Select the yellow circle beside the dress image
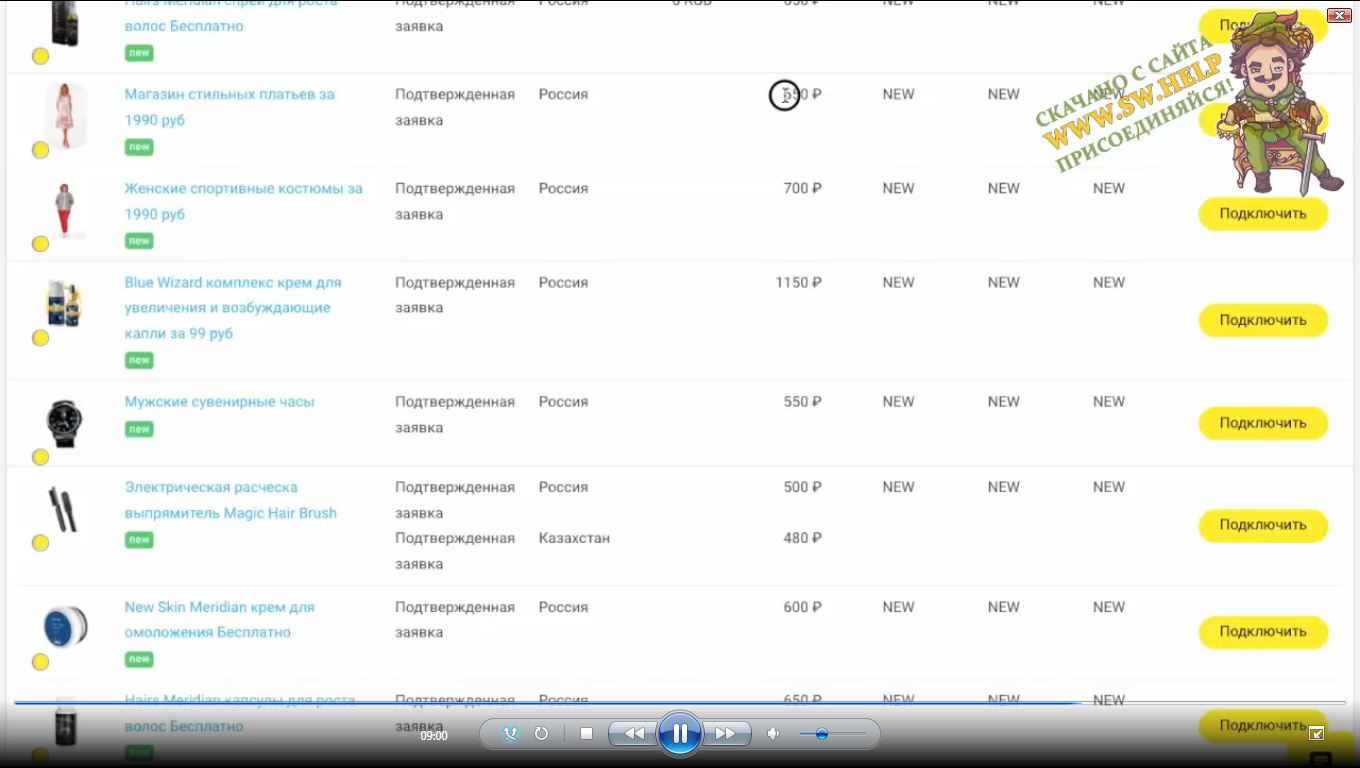Viewport: 1360px width, 768px height. pyautogui.click(x=40, y=150)
